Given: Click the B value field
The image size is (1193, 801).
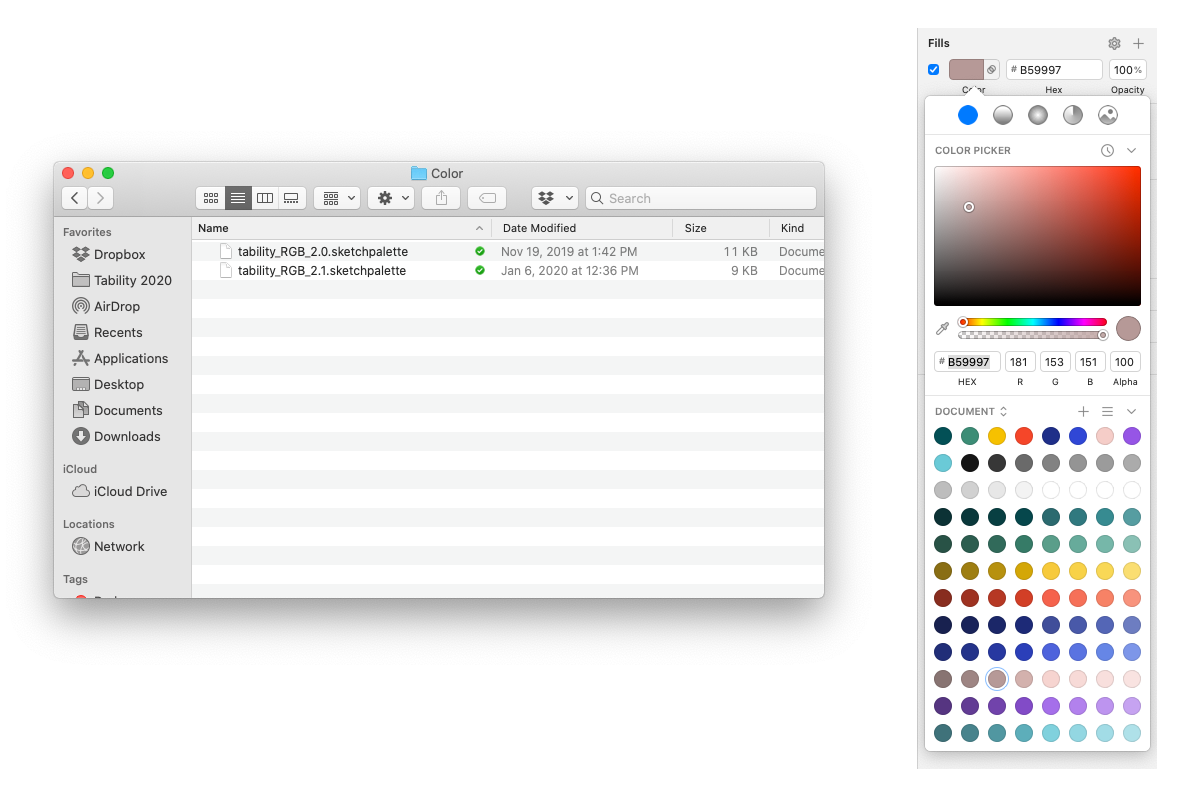Looking at the screenshot, I should 1090,362.
